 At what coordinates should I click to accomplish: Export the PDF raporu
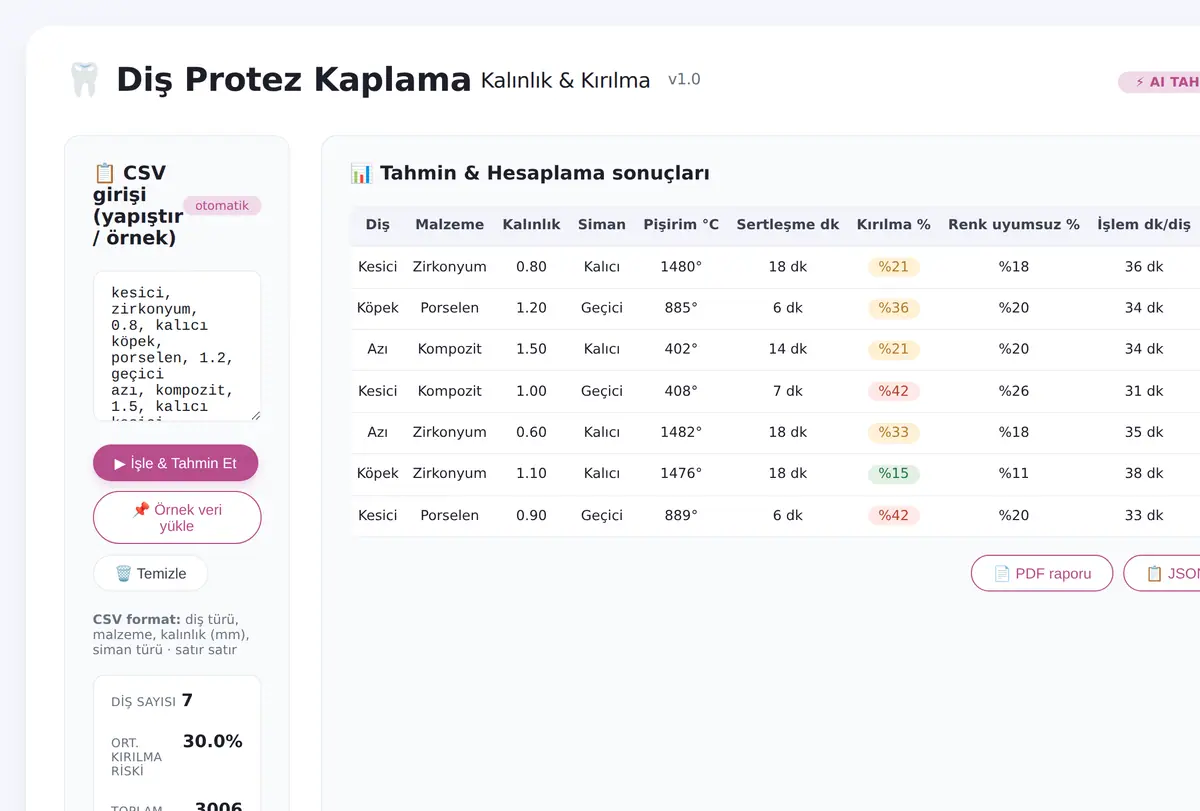click(1042, 573)
